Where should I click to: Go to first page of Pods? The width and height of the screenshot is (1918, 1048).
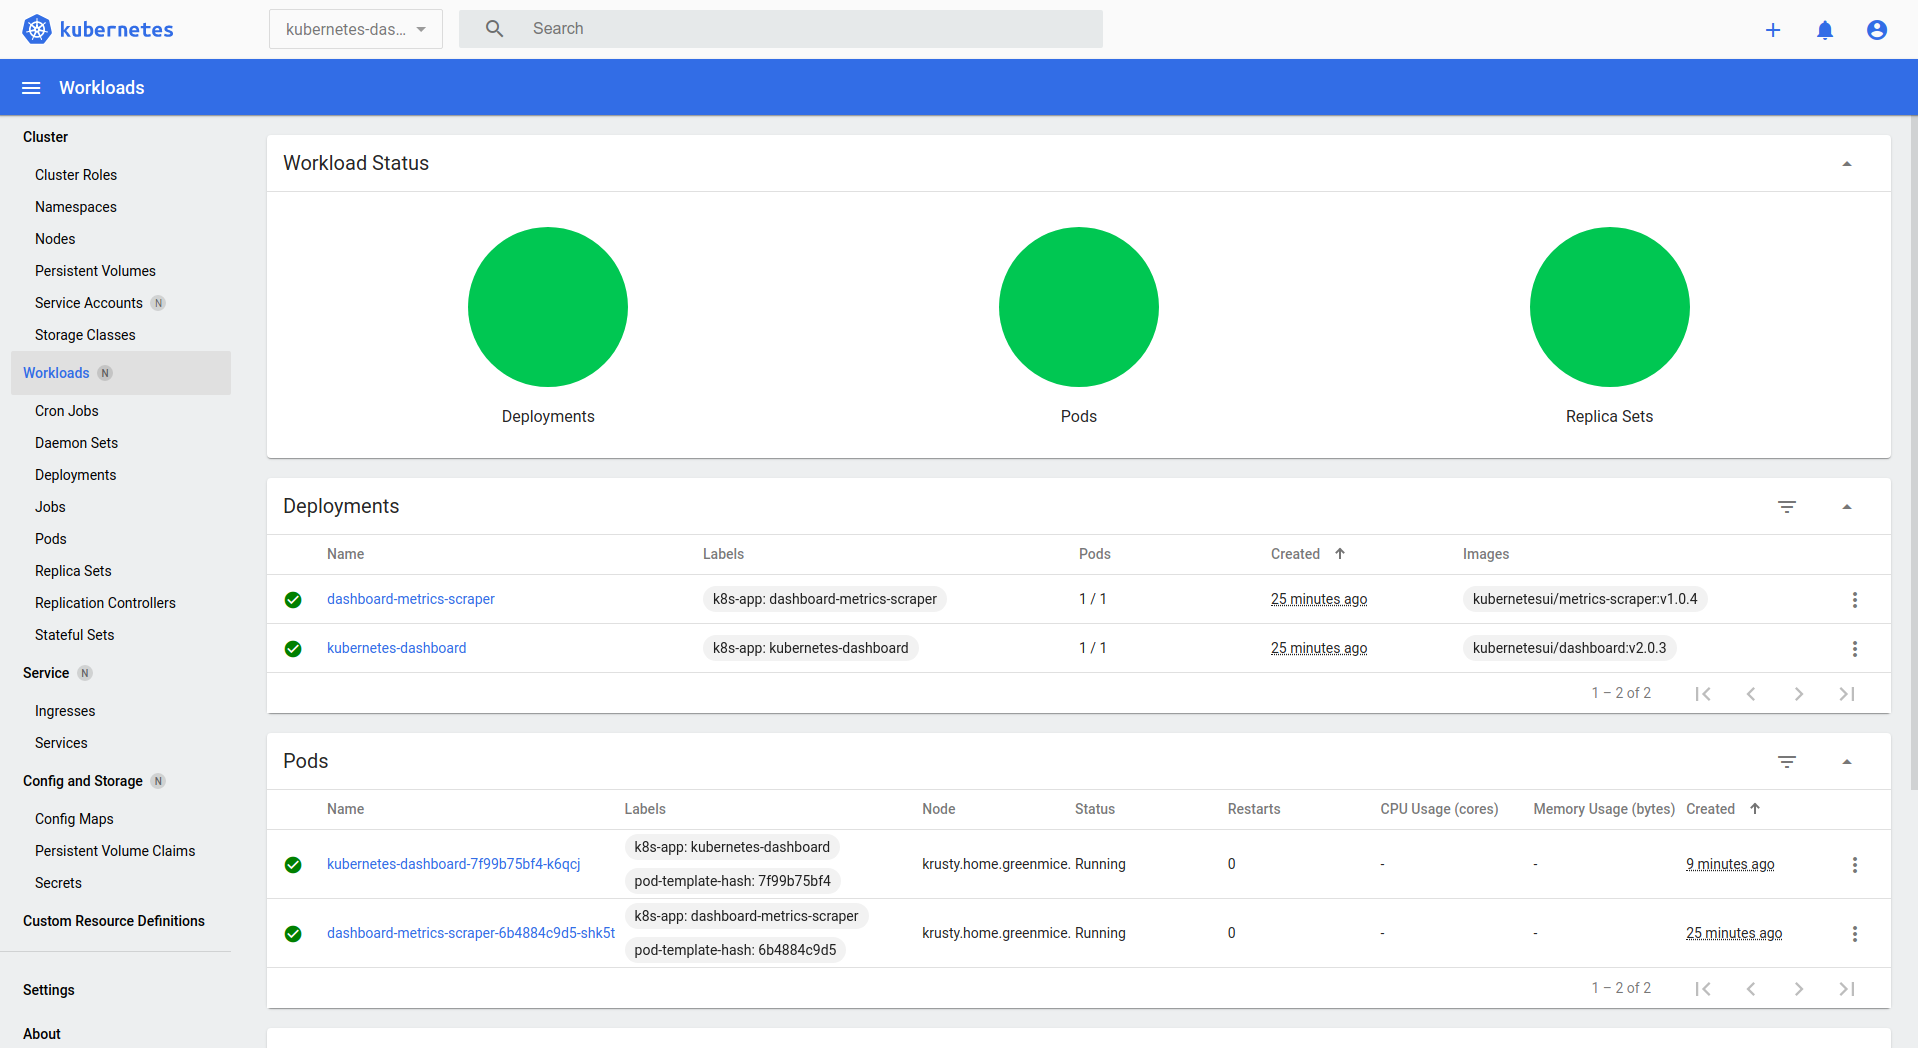(x=1703, y=989)
